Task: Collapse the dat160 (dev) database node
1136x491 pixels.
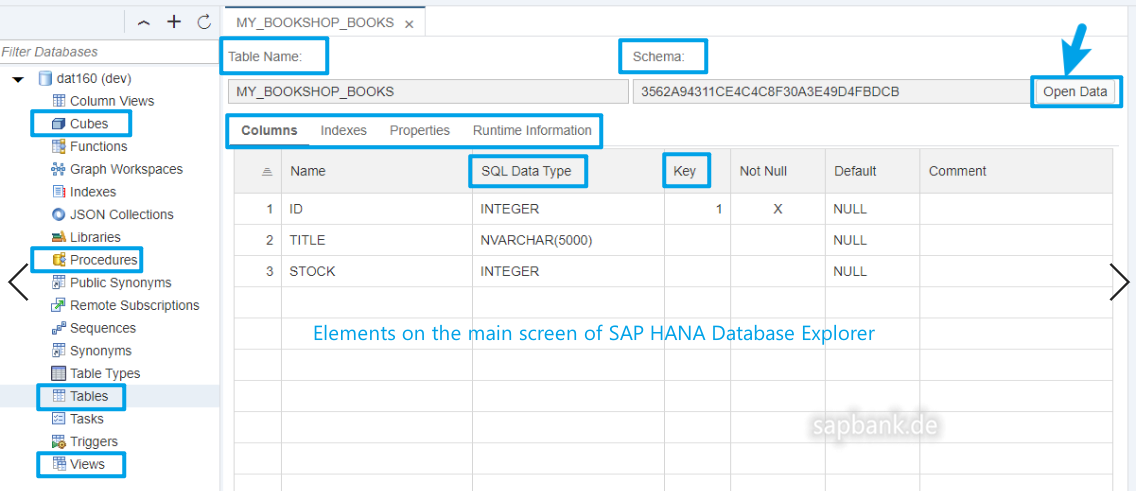Action: pos(18,79)
